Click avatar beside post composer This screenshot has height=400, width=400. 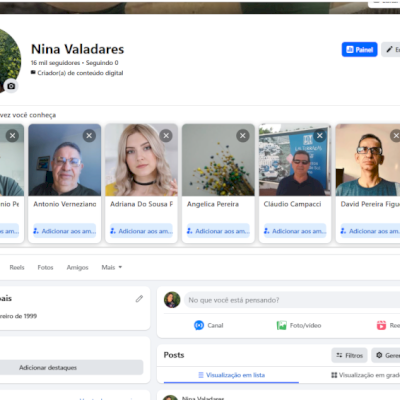(172, 300)
